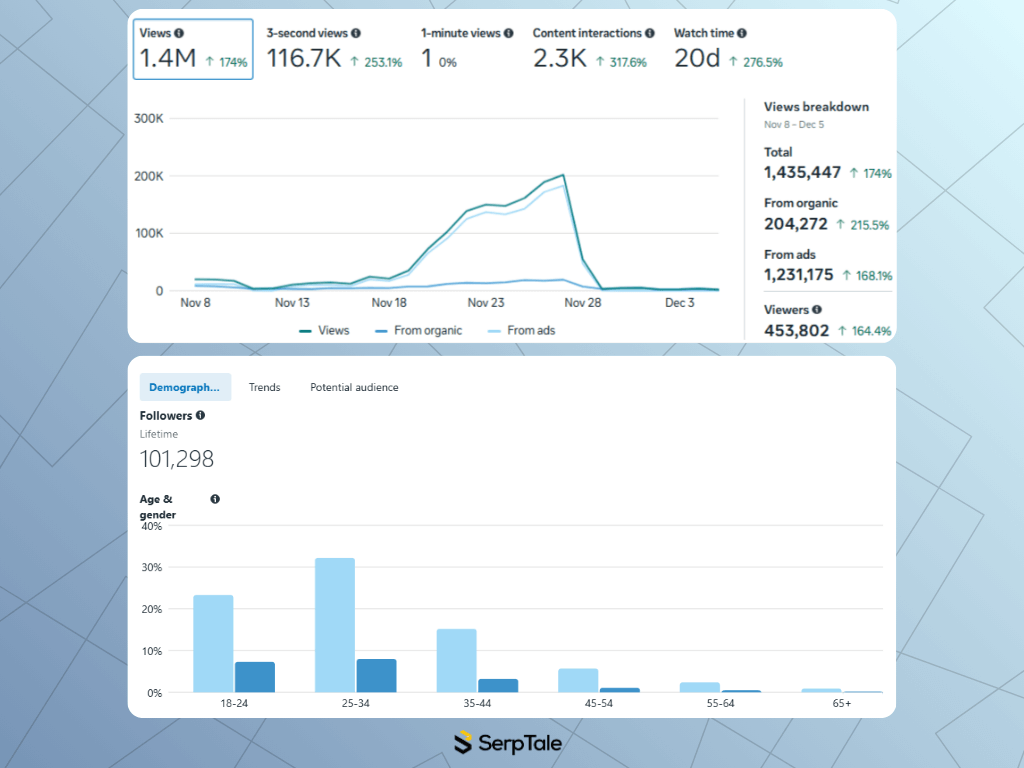Image resolution: width=1024 pixels, height=768 pixels.
Task: Click the light bar for 18-24 age group
Action: [214, 643]
